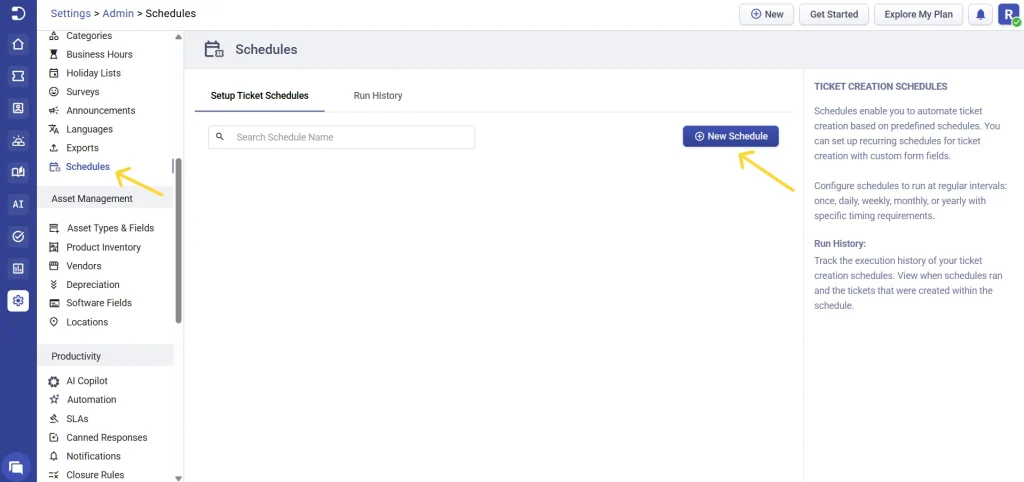Open the tickets icon in left rail
The height and width of the screenshot is (482, 1024).
(18, 76)
